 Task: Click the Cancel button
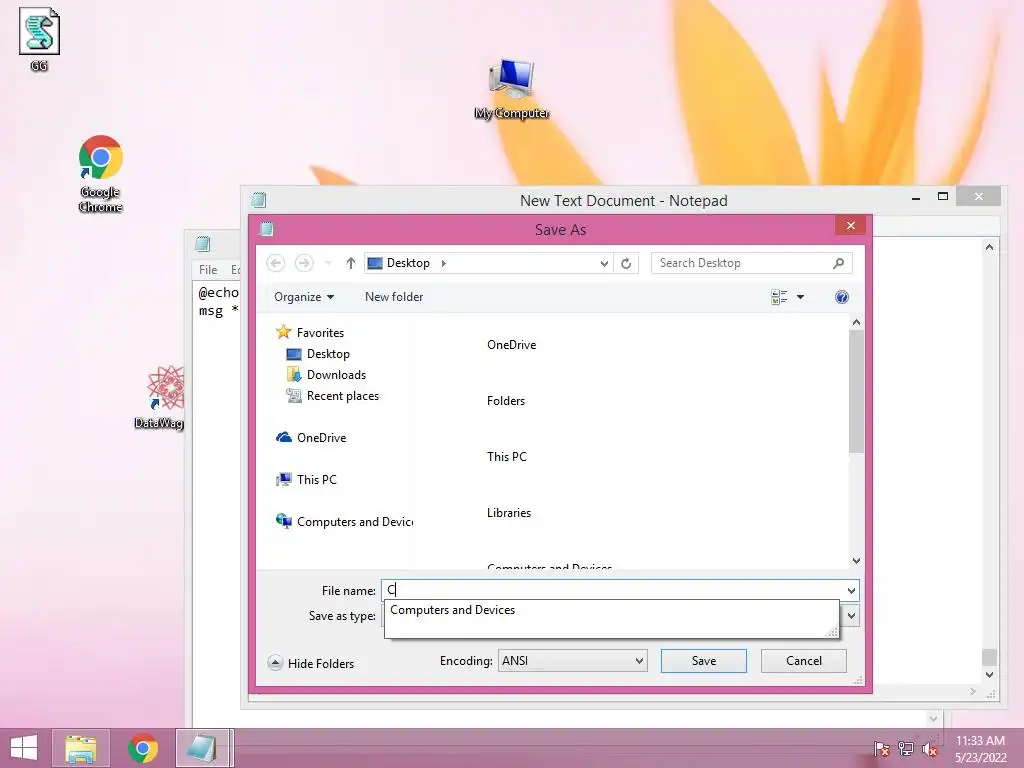coord(803,661)
